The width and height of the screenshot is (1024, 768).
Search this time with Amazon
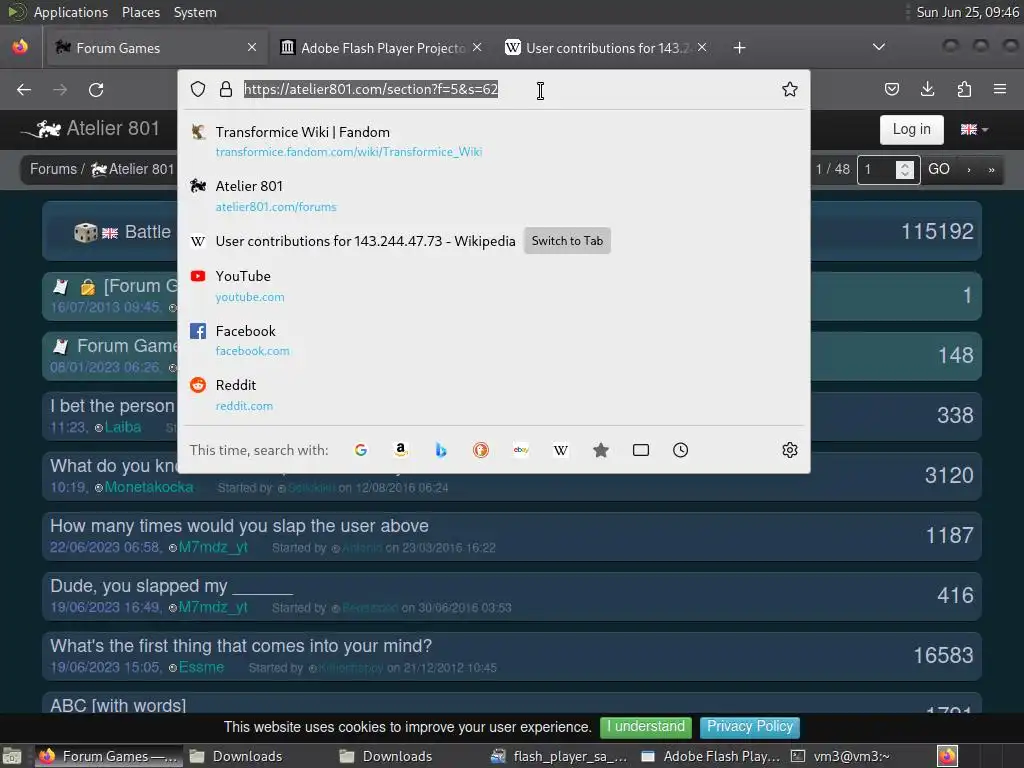(x=400, y=450)
